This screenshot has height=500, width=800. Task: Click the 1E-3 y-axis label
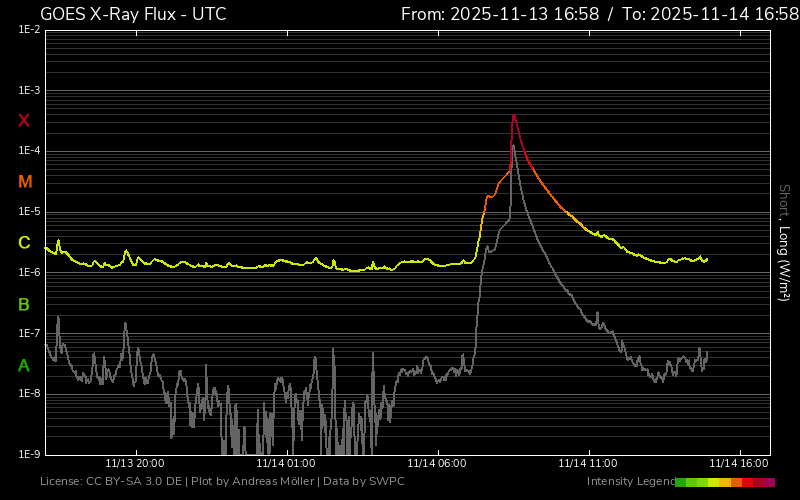click(29, 90)
